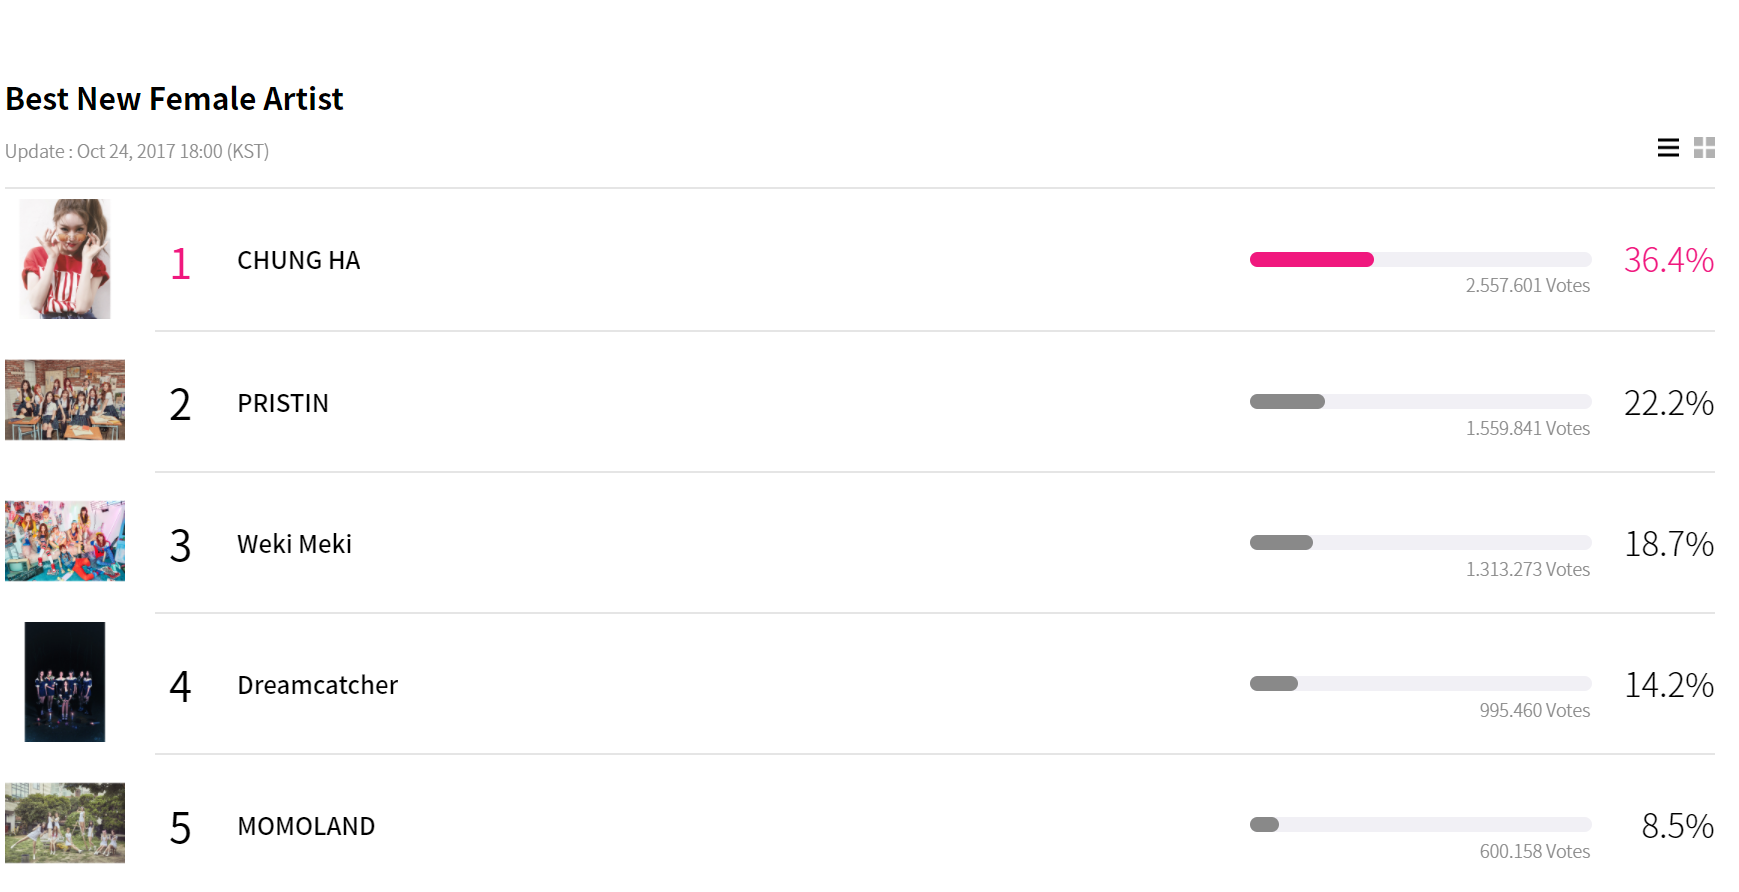1739x892 pixels.
Task: Open Dreamcatcher dark thumbnail
Action: pyautogui.click(x=65, y=682)
